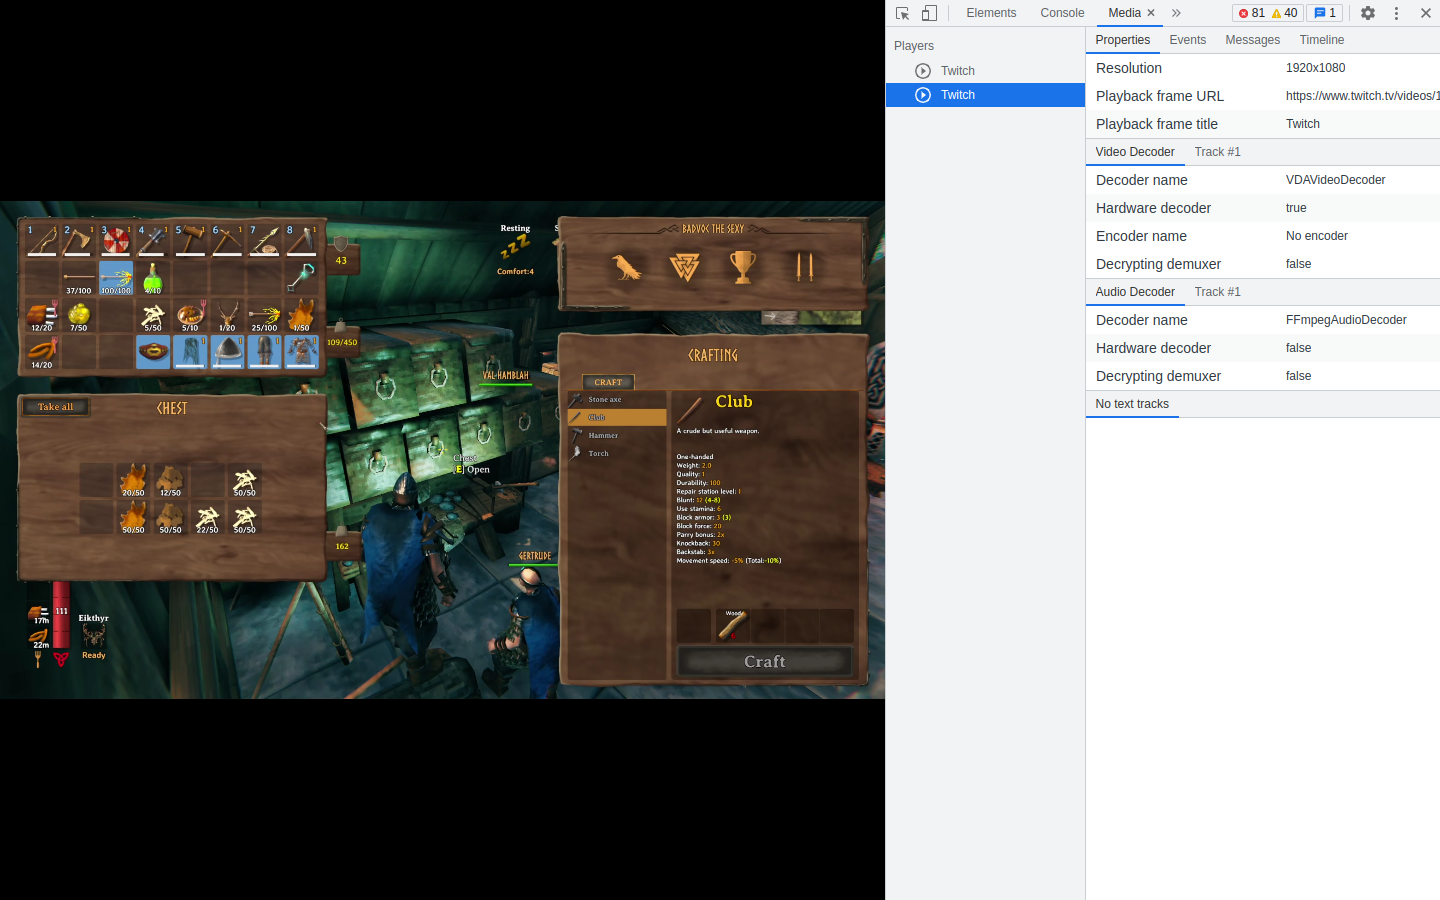The image size is (1440, 900).
Task: Select the round shield in hotbar slot 3
Action: [116, 240]
